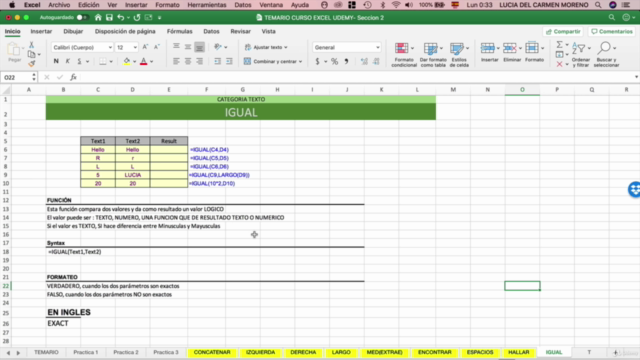The width and height of the screenshot is (640, 360).
Task: Open the Datos menu in the menu bar
Action: coord(243,5)
